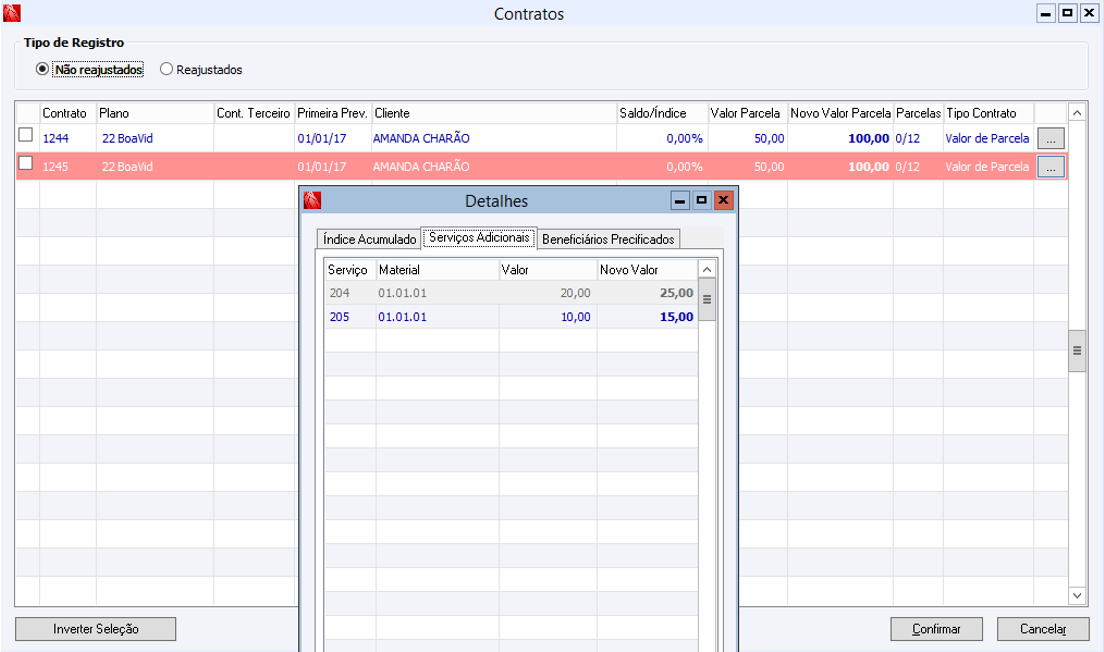The image size is (1104, 652).
Task: Click the Contratos window app icon
Action: [x=13, y=14]
